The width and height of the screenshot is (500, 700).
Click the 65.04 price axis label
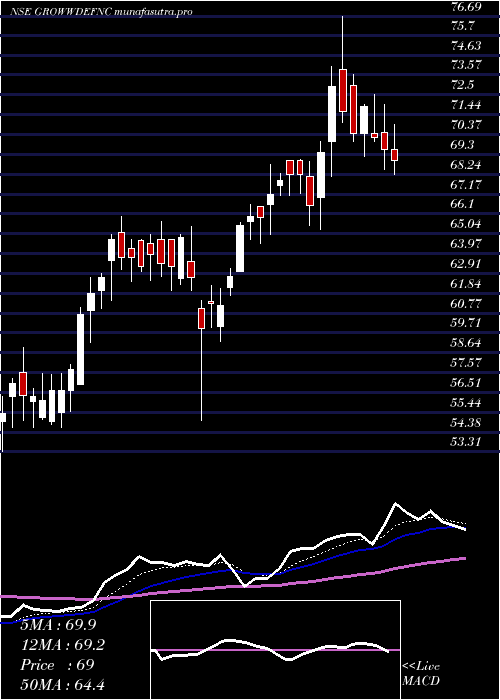point(467,224)
